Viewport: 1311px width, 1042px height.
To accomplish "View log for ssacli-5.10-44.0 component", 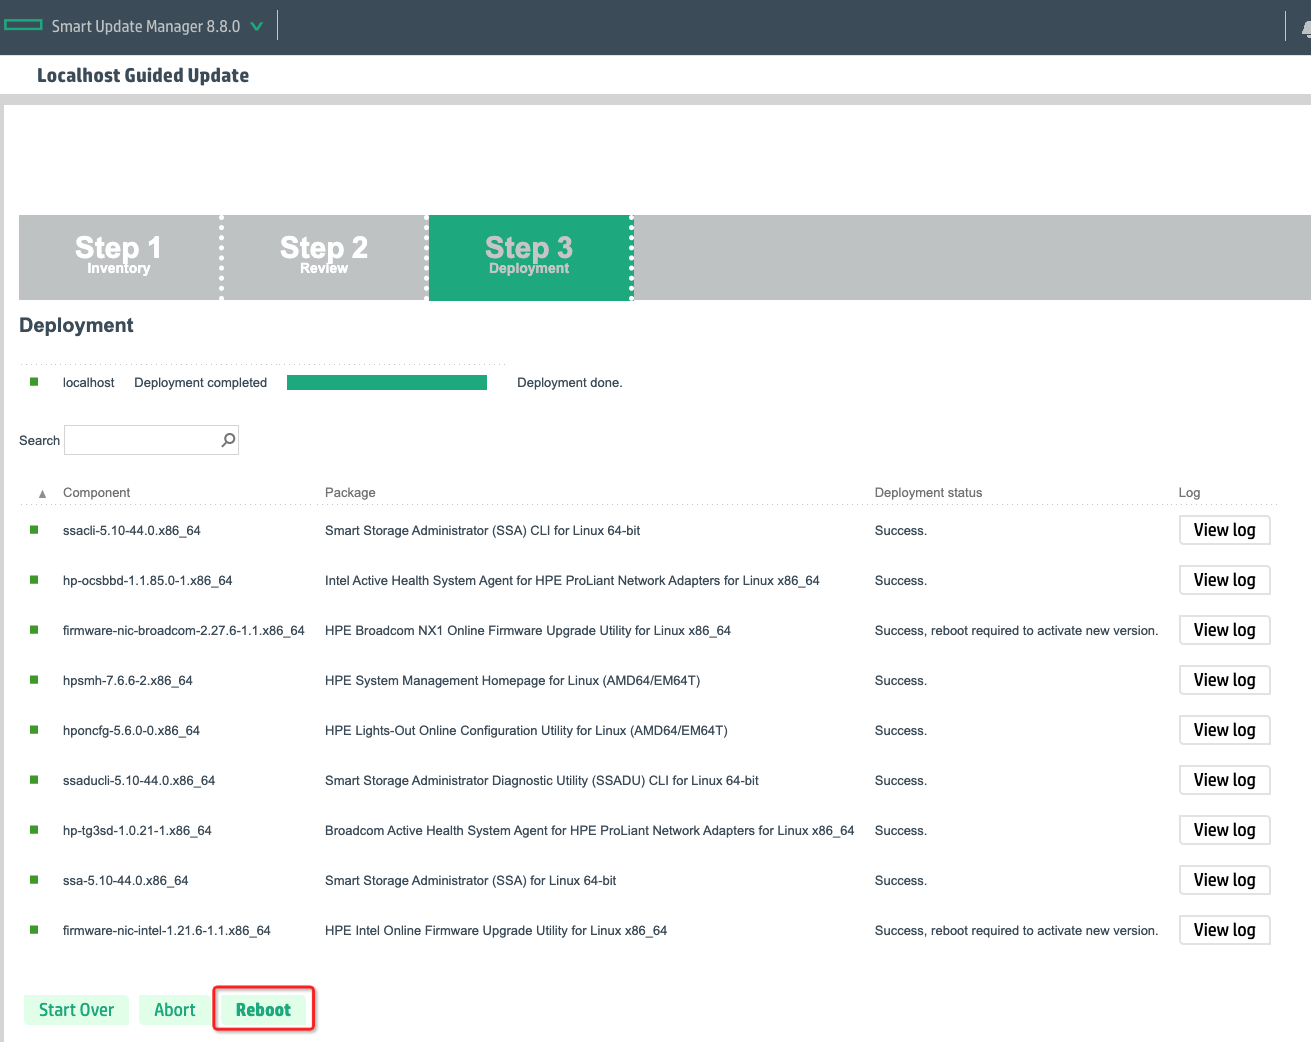I will 1224,530.
